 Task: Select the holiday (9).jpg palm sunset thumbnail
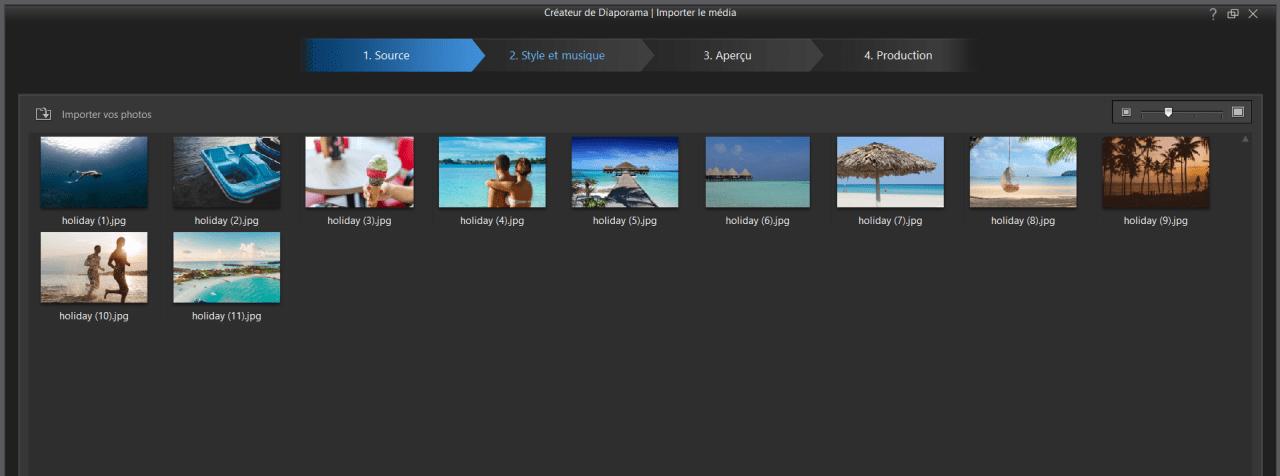click(1156, 172)
